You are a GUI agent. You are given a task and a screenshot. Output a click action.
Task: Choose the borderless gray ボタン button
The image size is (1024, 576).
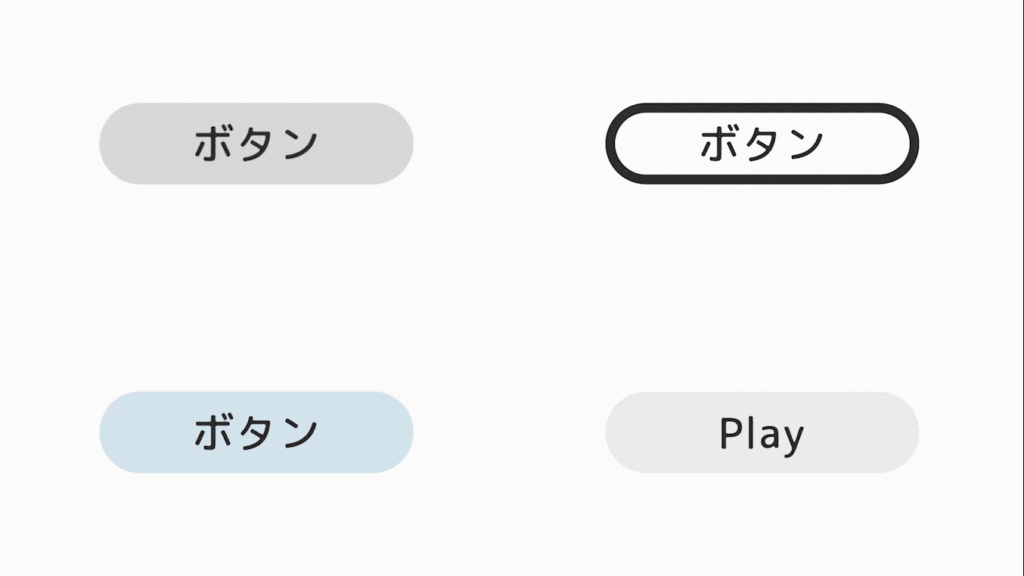pos(256,143)
